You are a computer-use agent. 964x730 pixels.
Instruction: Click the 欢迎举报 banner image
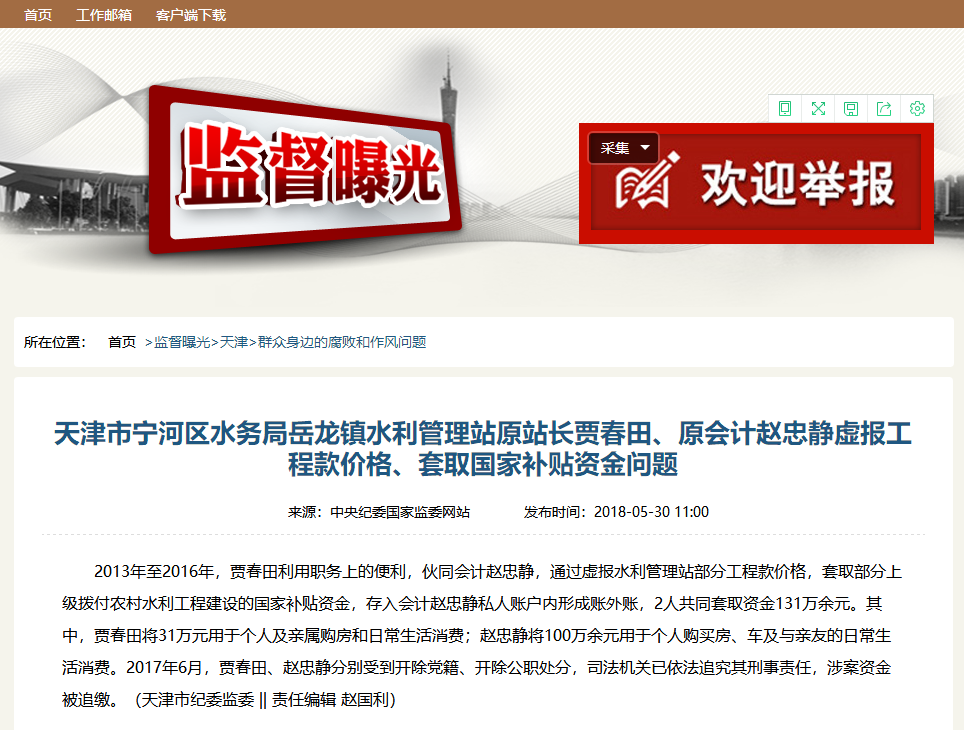pyautogui.click(x=756, y=183)
